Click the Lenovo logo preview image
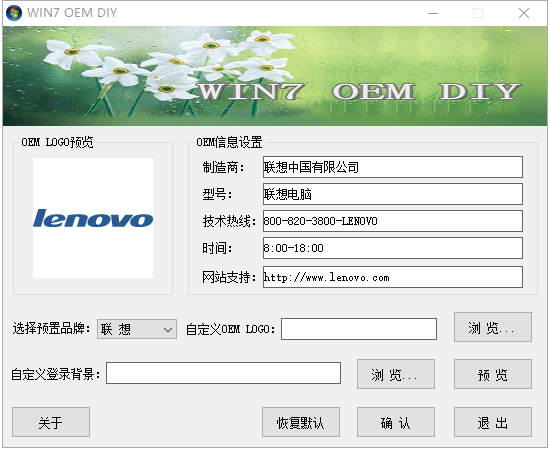Viewport: 550px width, 450px height. pos(93,218)
